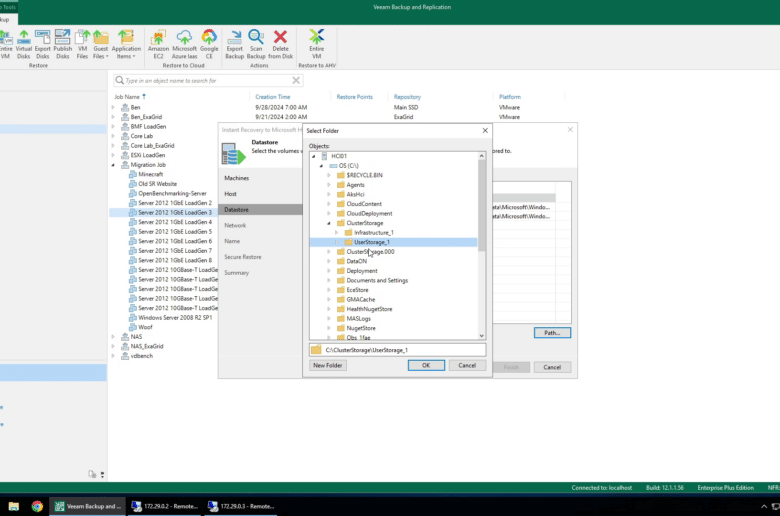Select the UserStorage_1 folder
This screenshot has height=516, width=780.
(x=372, y=242)
